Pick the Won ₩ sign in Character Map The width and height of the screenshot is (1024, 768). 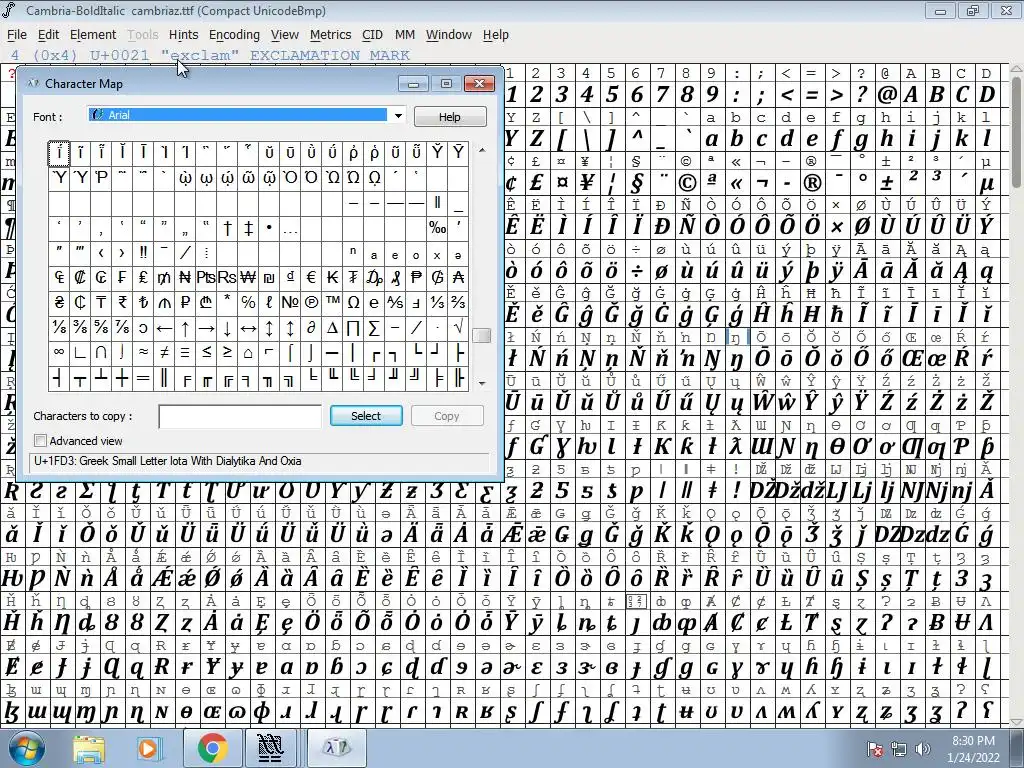coord(248,278)
